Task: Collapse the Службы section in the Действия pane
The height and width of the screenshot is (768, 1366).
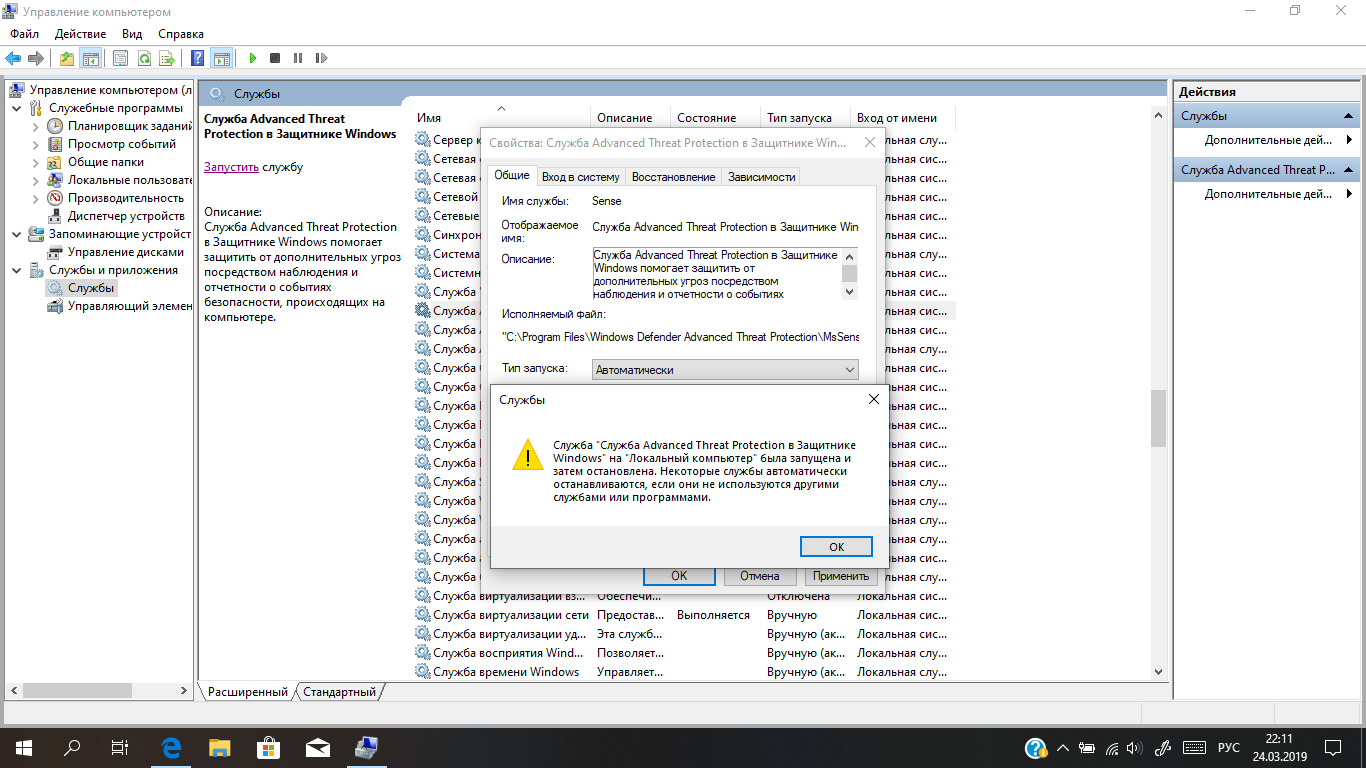Action: [x=1348, y=116]
